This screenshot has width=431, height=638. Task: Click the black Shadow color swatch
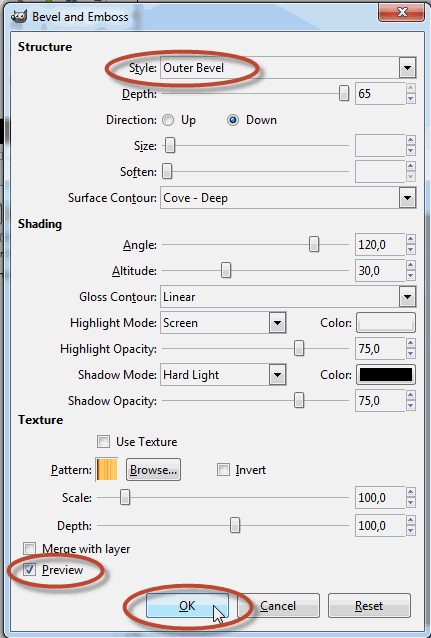point(386,375)
